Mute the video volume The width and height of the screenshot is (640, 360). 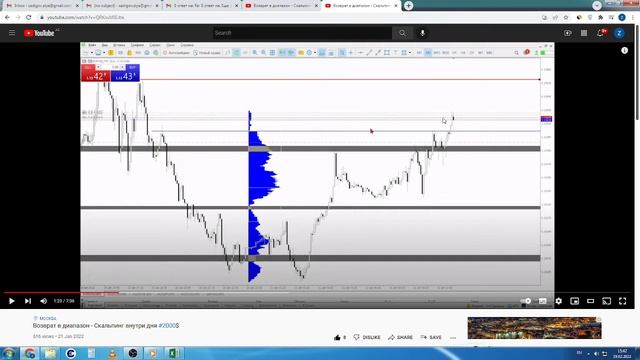tap(44, 301)
